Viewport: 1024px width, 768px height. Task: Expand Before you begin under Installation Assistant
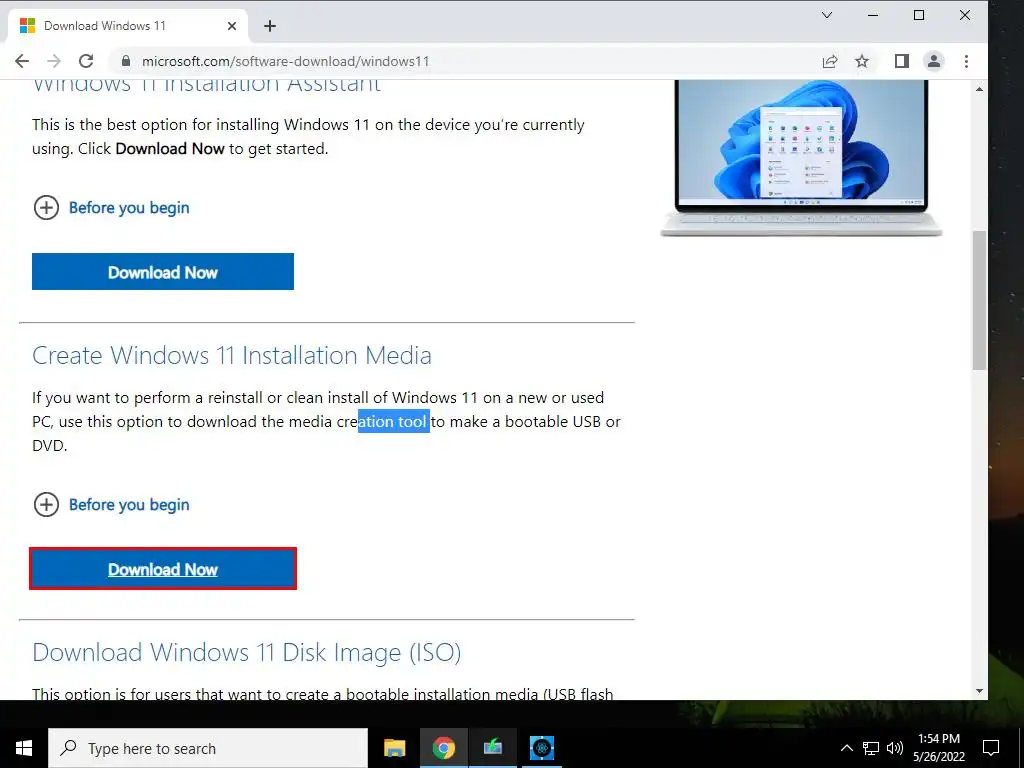point(112,208)
